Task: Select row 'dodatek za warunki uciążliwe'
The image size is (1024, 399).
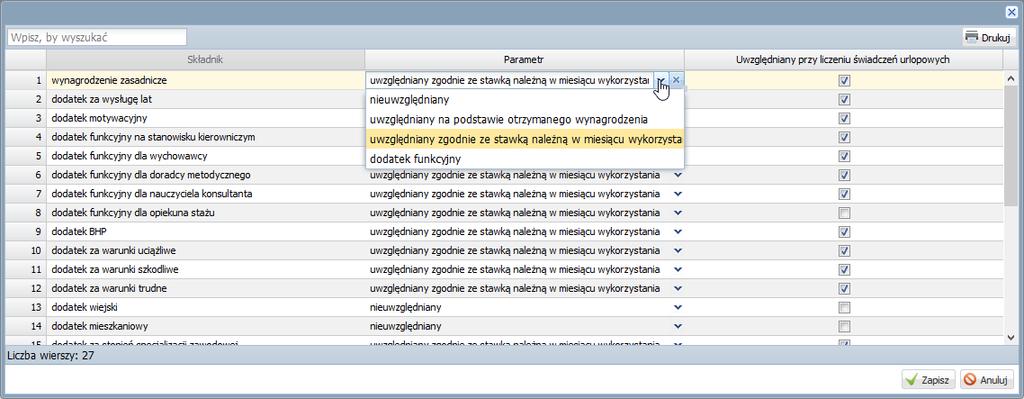Action: pyautogui.click(x=505, y=251)
